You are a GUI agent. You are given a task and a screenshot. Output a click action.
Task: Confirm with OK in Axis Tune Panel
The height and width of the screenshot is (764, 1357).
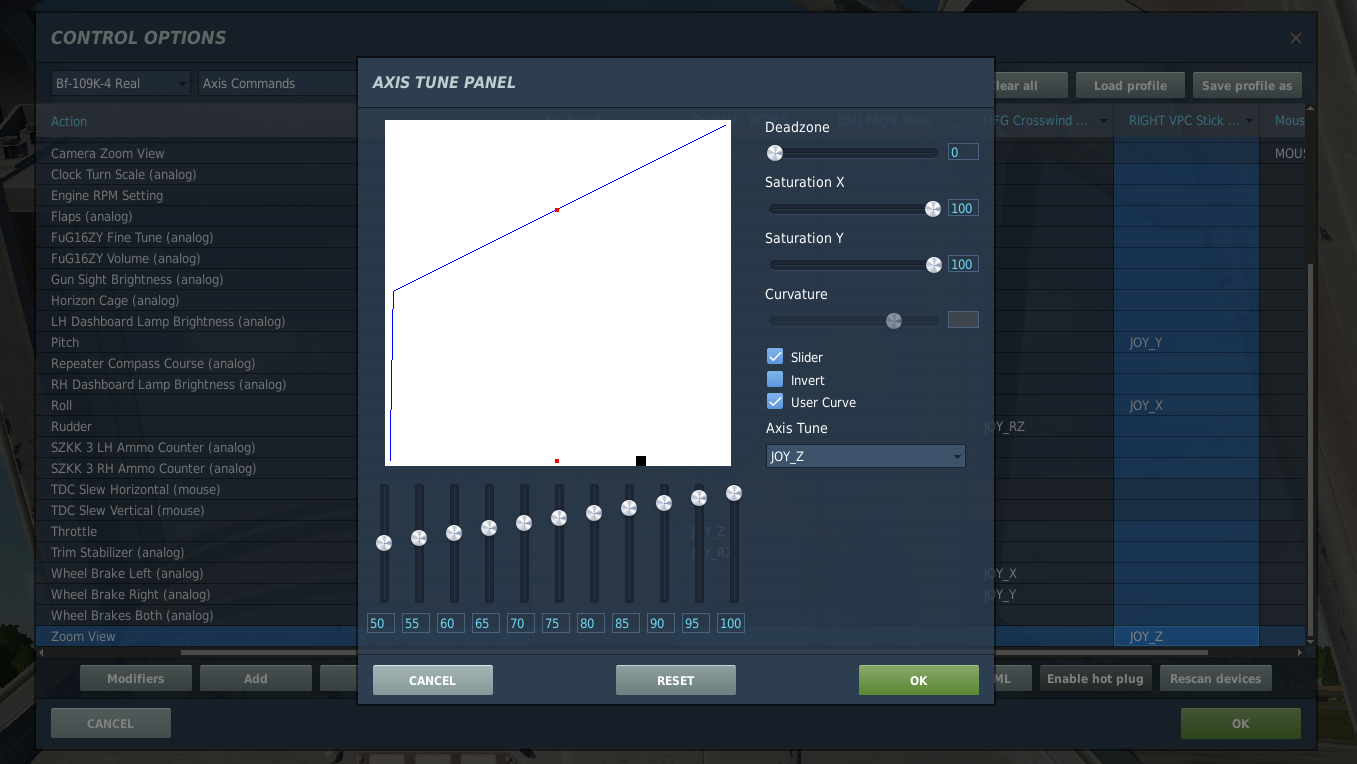coord(919,680)
